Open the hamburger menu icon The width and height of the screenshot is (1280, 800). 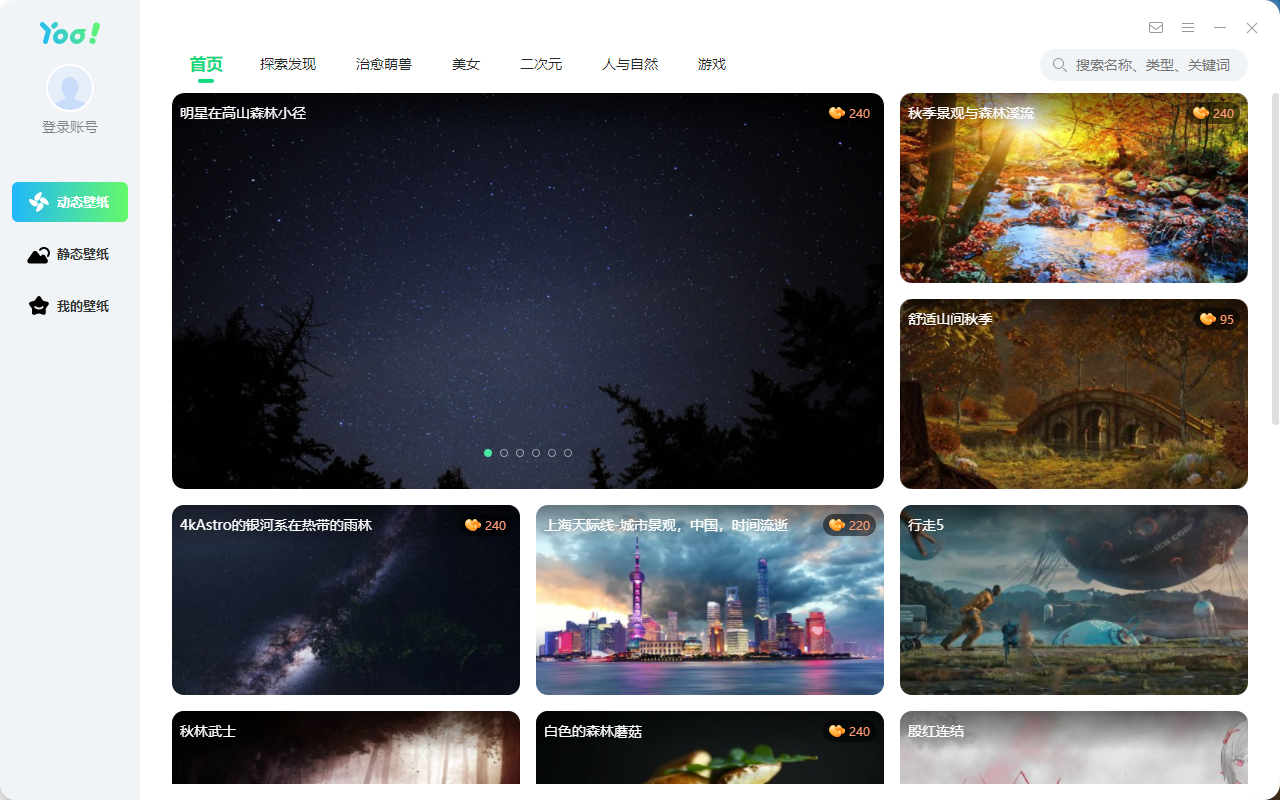click(x=1188, y=28)
